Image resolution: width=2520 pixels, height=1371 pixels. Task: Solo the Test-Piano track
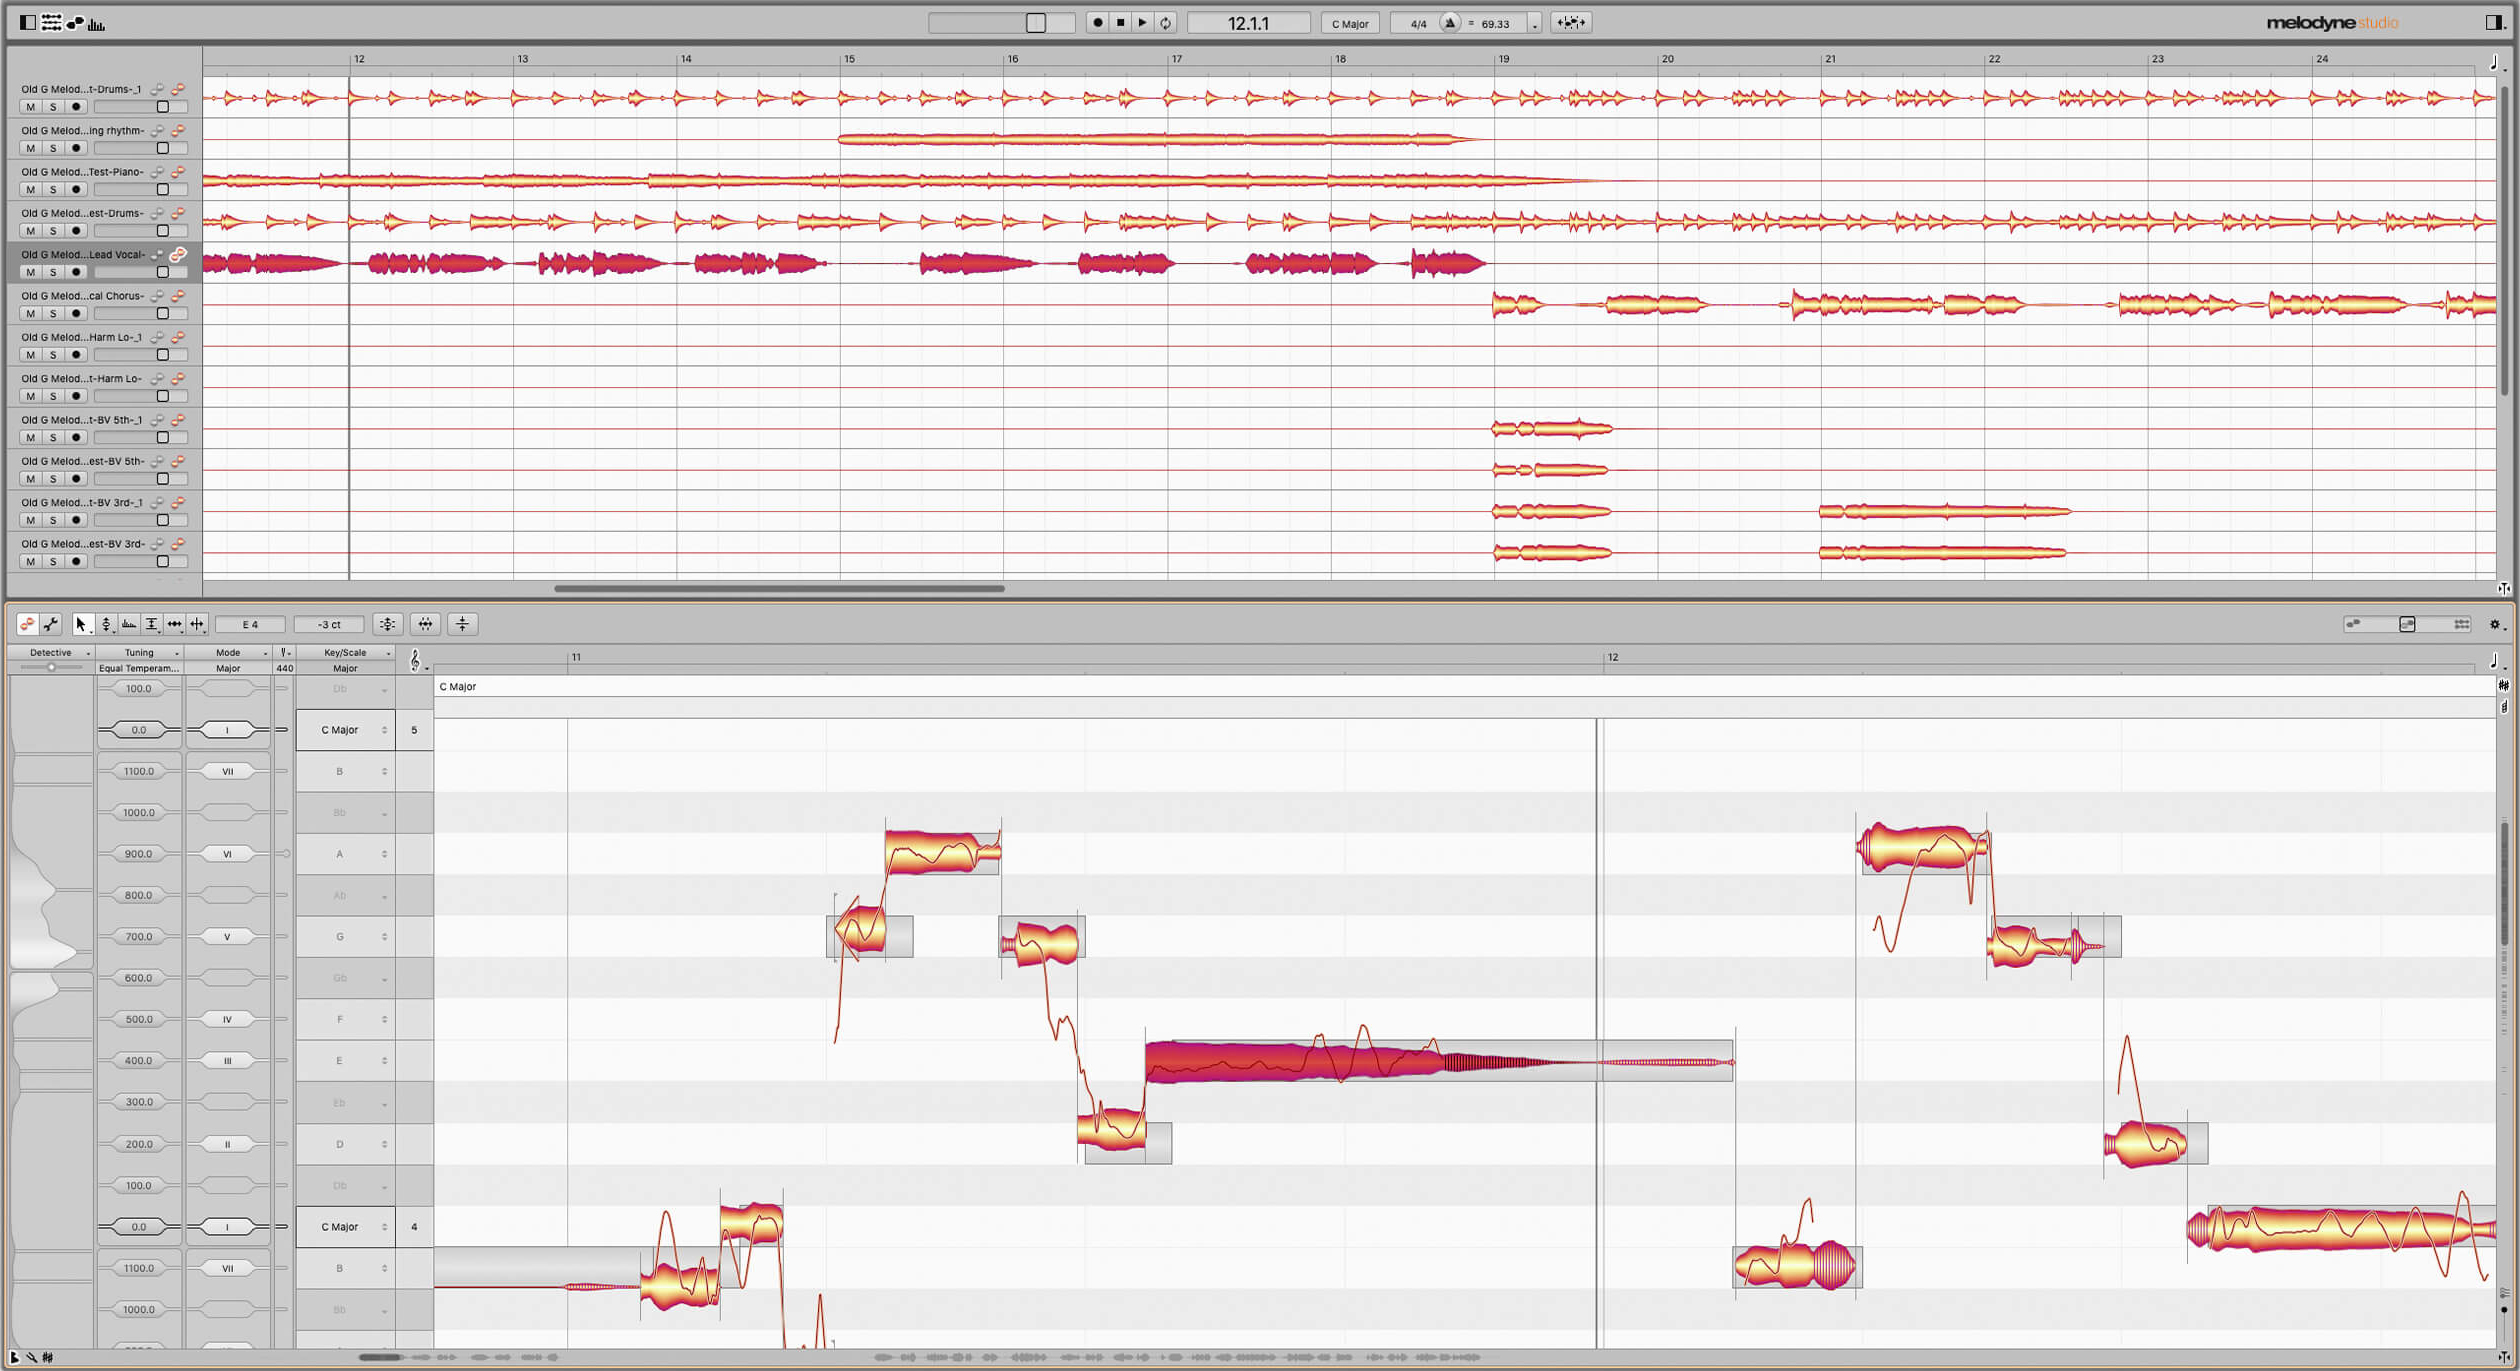(53, 189)
